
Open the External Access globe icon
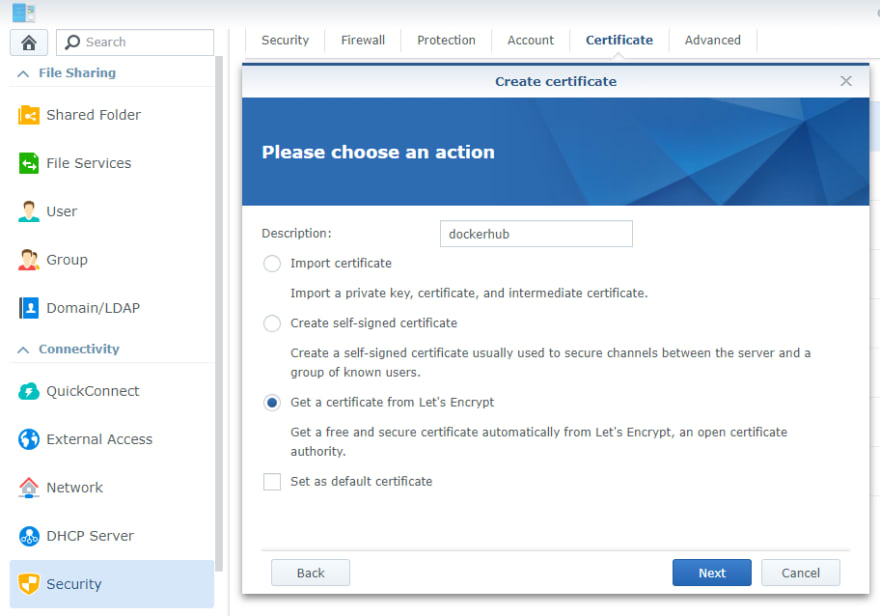29,439
